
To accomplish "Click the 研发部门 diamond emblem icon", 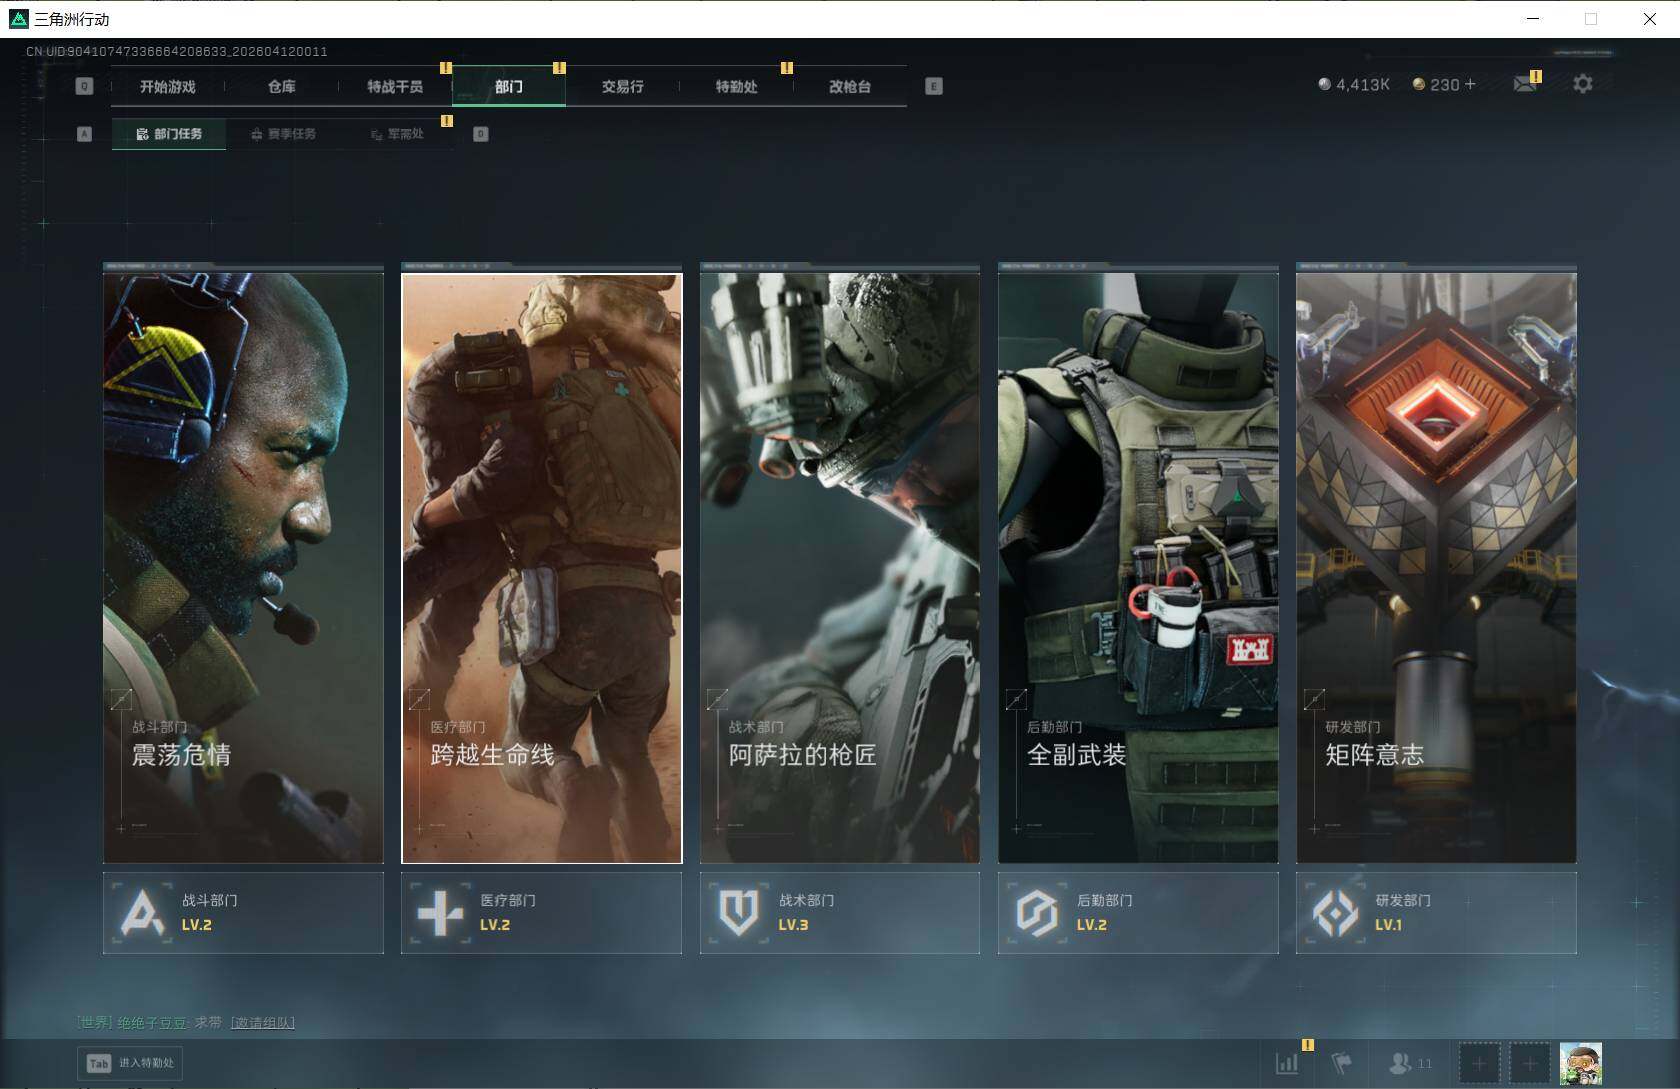I will coord(1335,913).
